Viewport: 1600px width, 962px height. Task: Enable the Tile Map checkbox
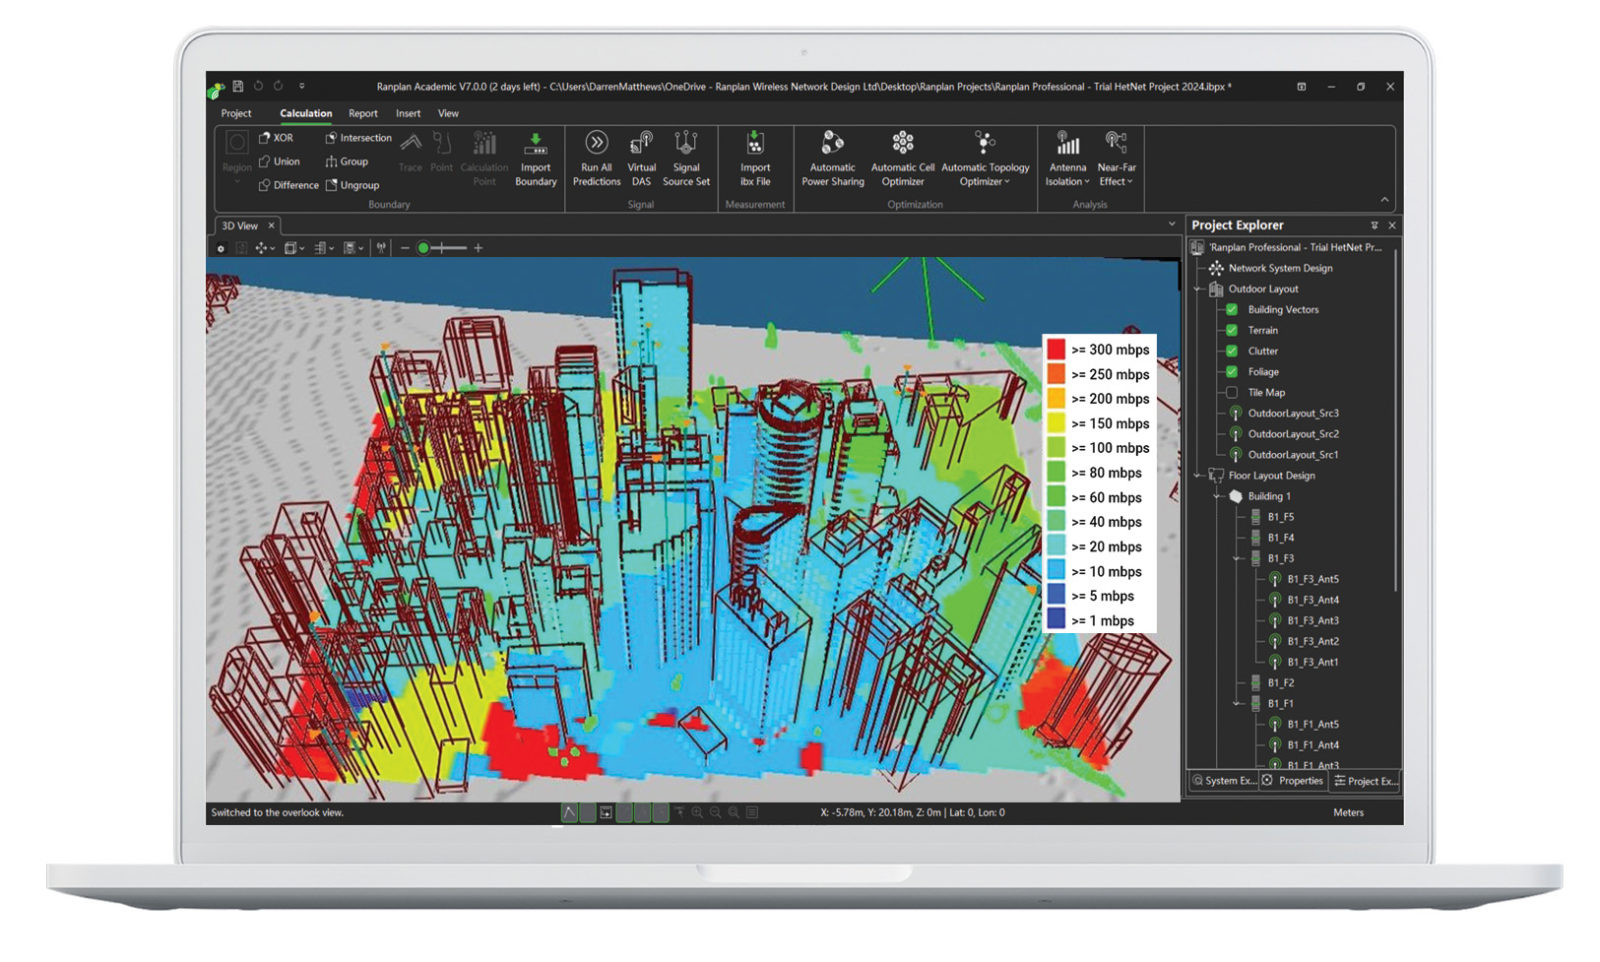[x=1232, y=392]
